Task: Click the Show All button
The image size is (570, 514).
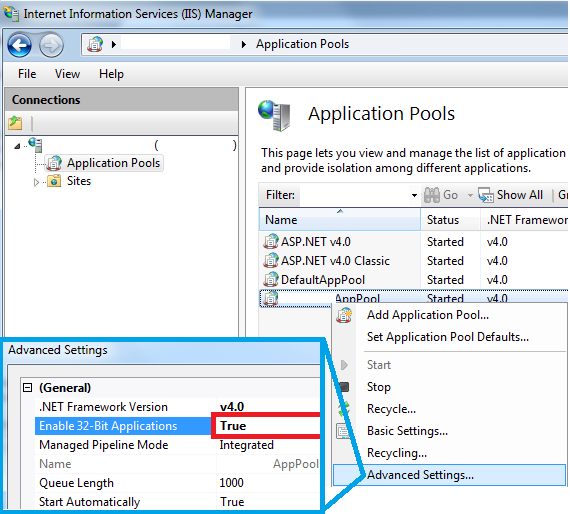Action: [x=510, y=195]
